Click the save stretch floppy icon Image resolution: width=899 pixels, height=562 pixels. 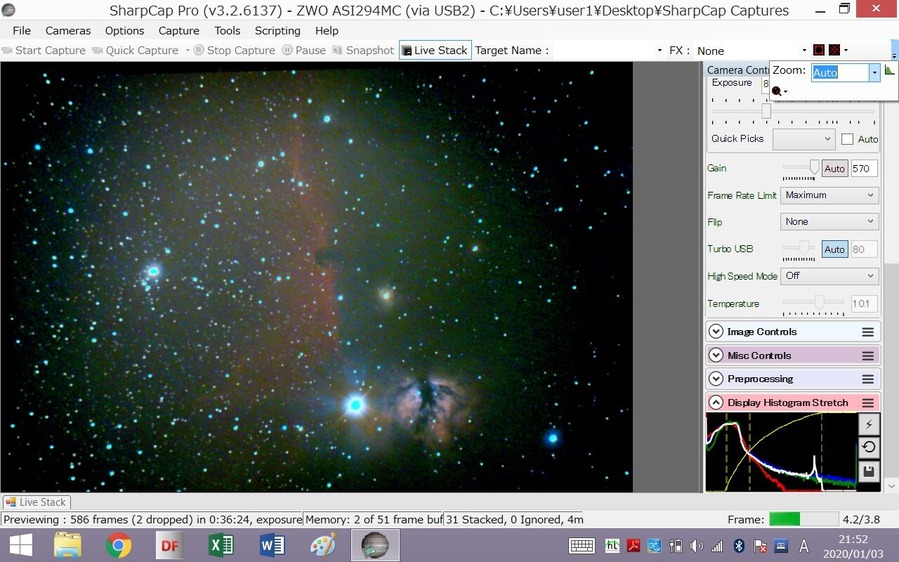pyautogui.click(x=869, y=471)
